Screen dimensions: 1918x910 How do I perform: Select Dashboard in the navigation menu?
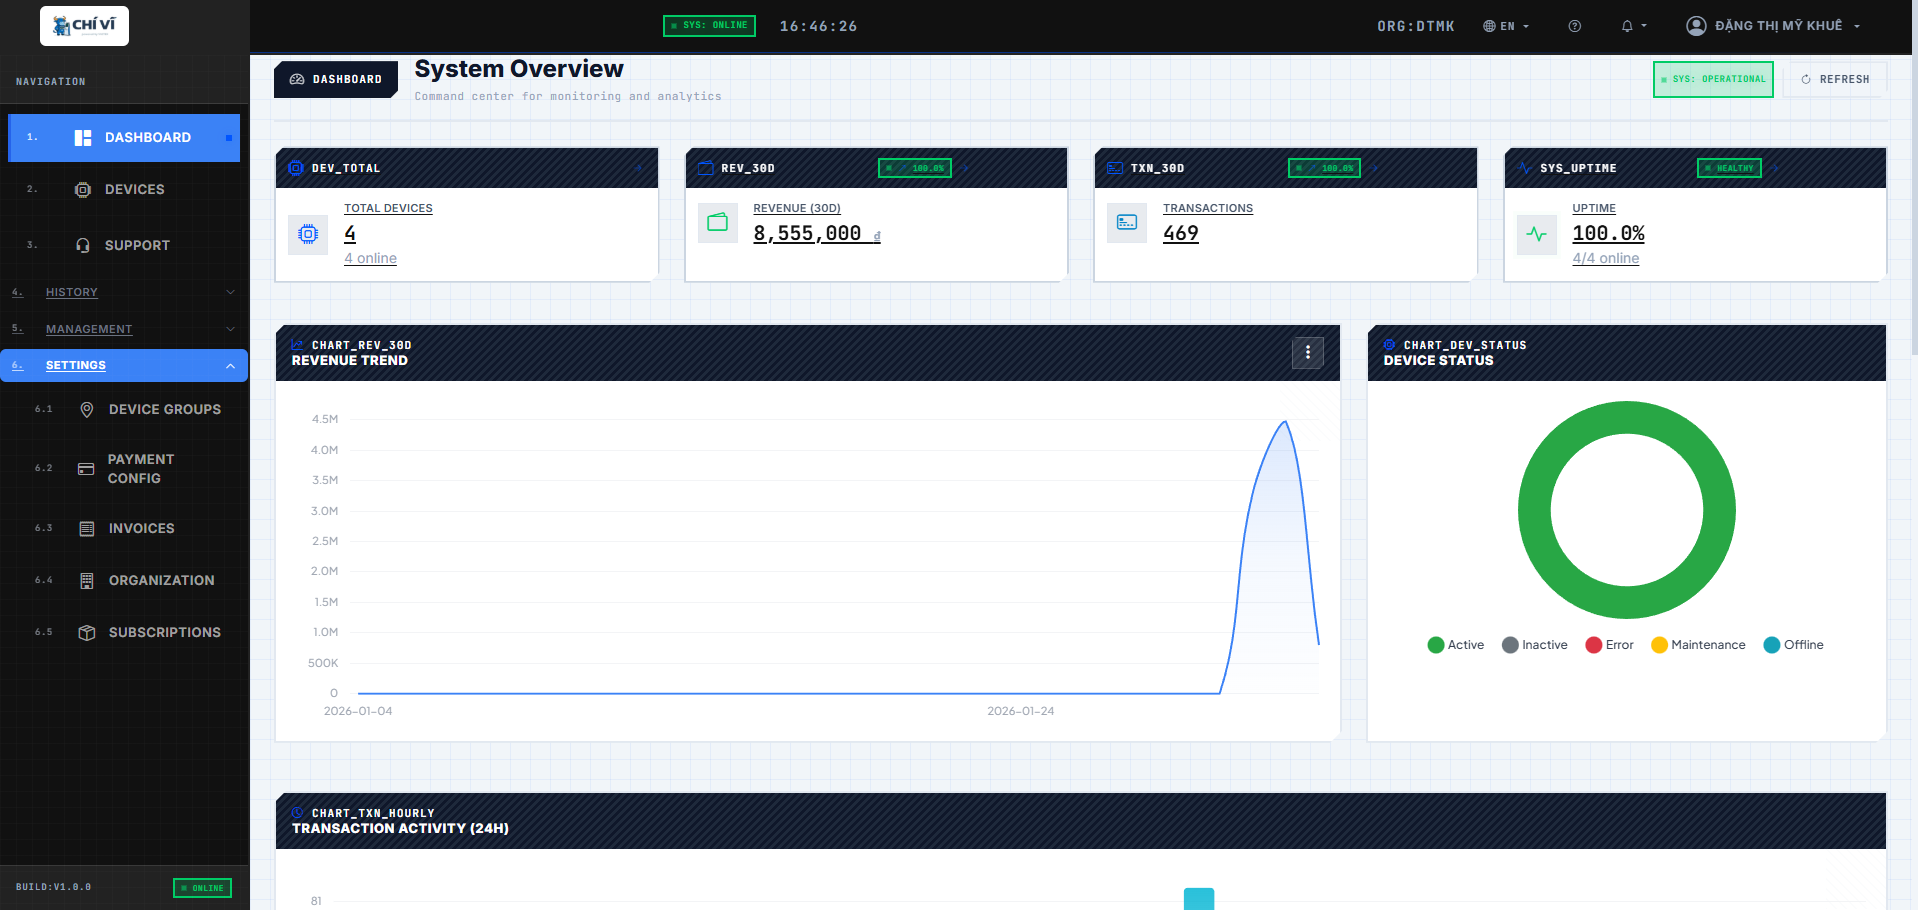[146, 137]
